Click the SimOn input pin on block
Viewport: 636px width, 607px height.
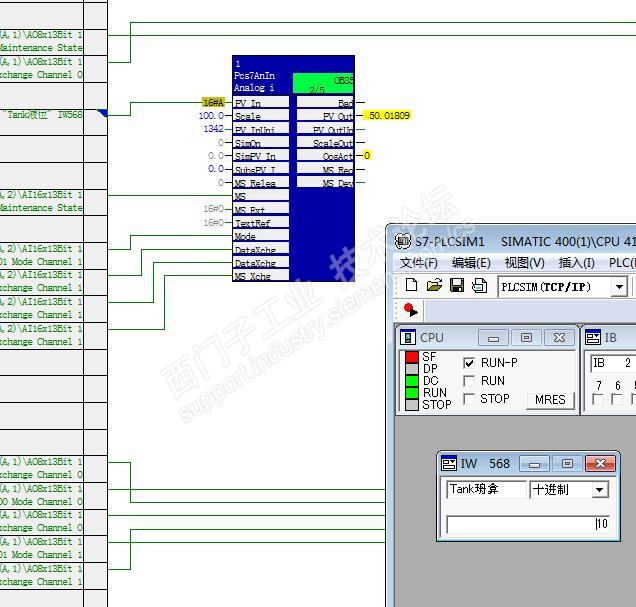point(261,142)
